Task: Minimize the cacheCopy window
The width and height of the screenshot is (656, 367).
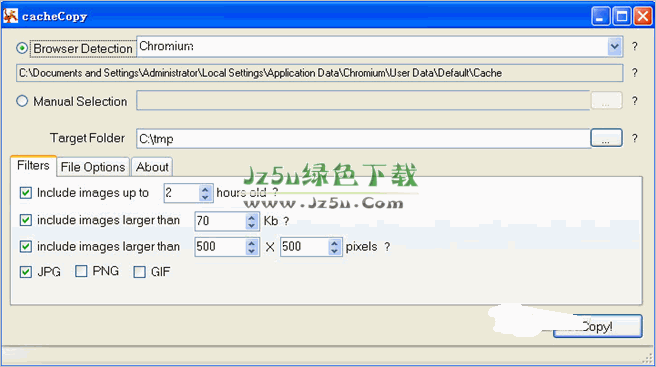Action: click(x=600, y=16)
